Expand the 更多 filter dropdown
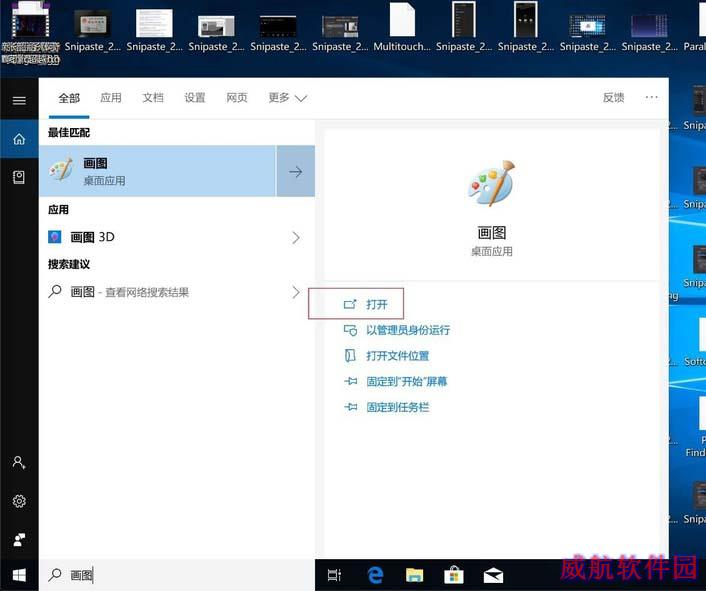The image size is (706, 591). click(x=287, y=98)
